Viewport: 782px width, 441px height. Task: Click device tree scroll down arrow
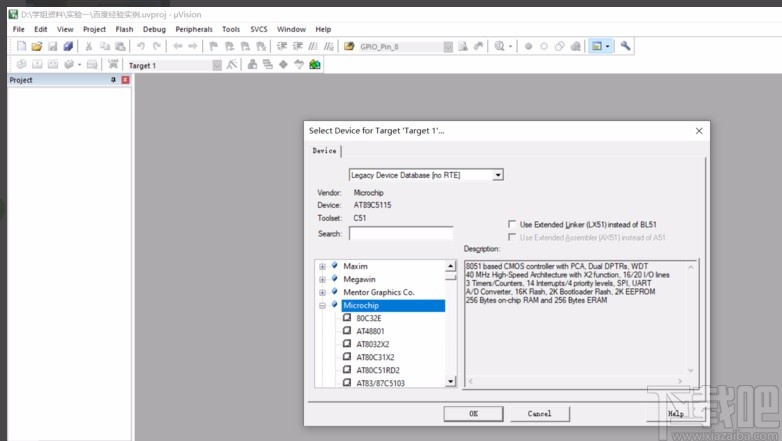pyautogui.click(x=450, y=382)
